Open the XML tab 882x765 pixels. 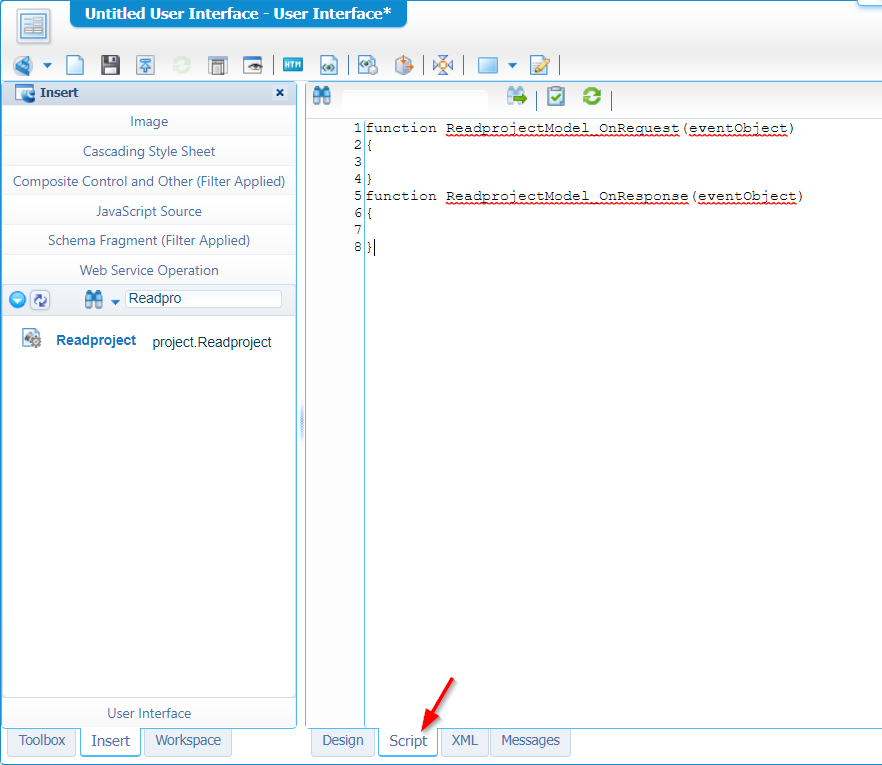(x=464, y=741)
